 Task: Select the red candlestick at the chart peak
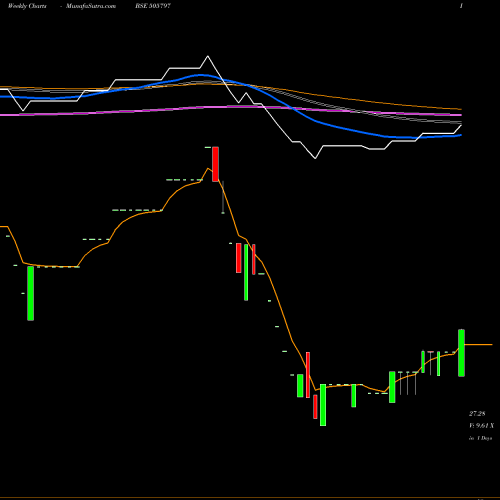[215, 164]
